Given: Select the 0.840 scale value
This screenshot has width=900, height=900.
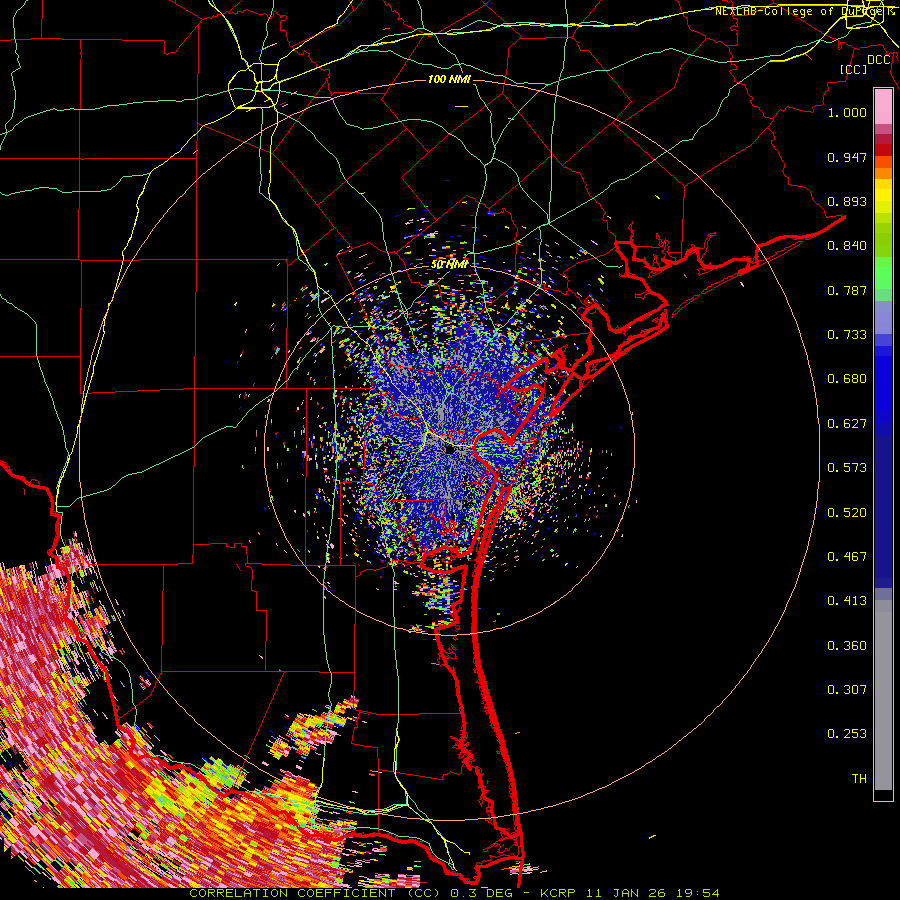Looking at the screenshot, I should tap(847, 246).
